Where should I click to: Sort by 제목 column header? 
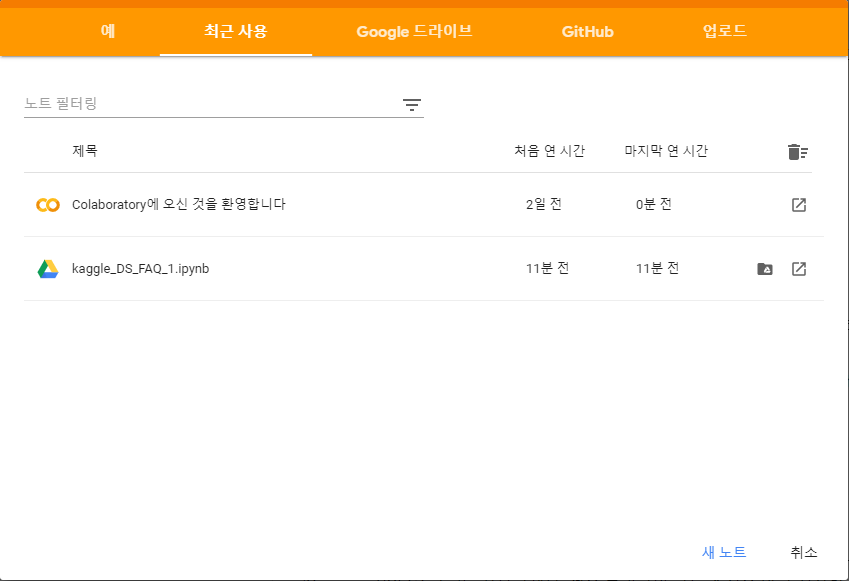(85, 151)
